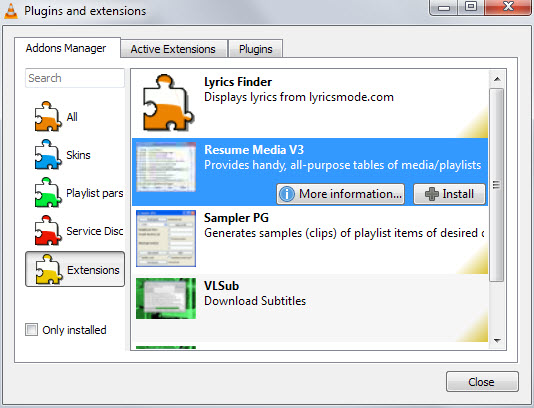534x408 pixels.
Task: Click the VLC cone icon in title bar
Action: (x=11, y=10)
